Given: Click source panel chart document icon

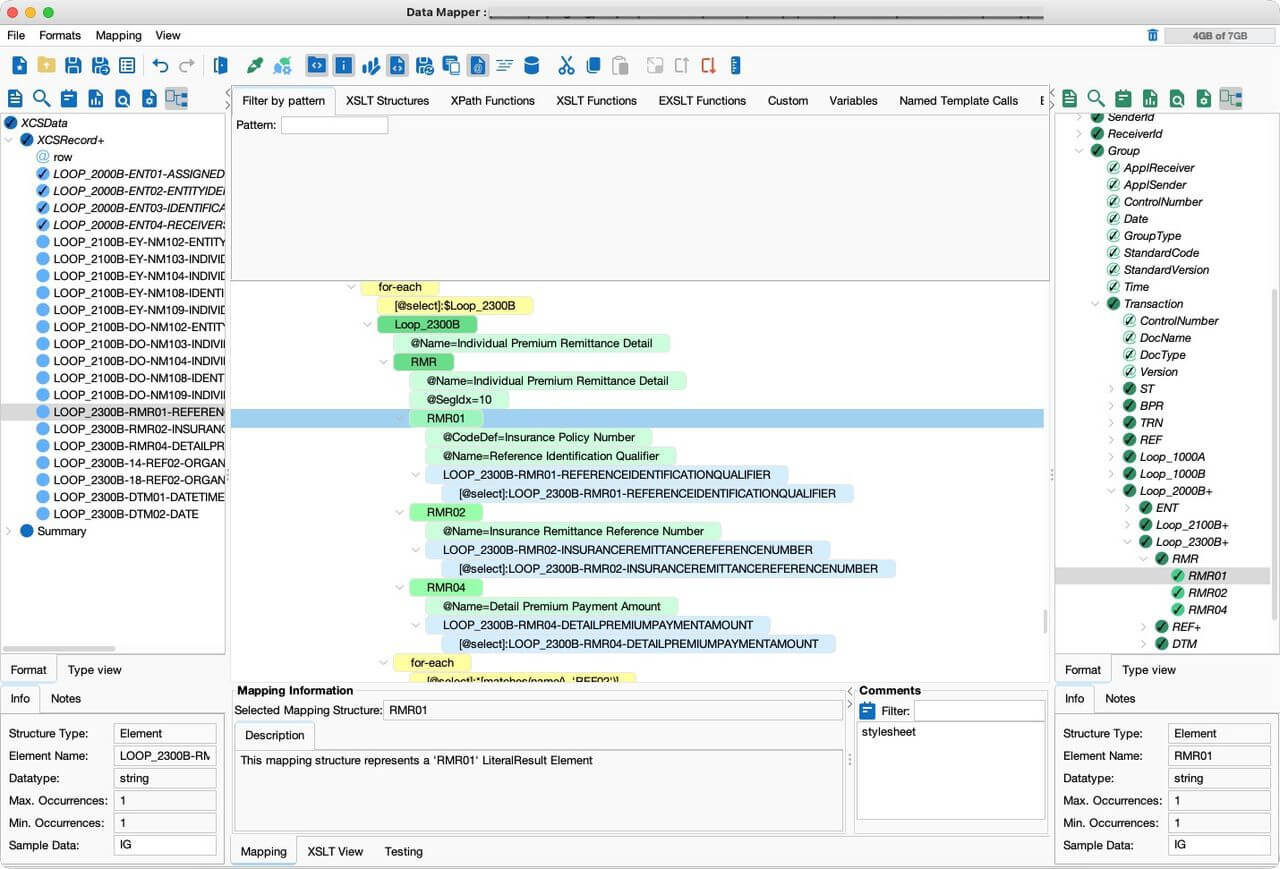Looking at the screenshot, I should (95, 98).
